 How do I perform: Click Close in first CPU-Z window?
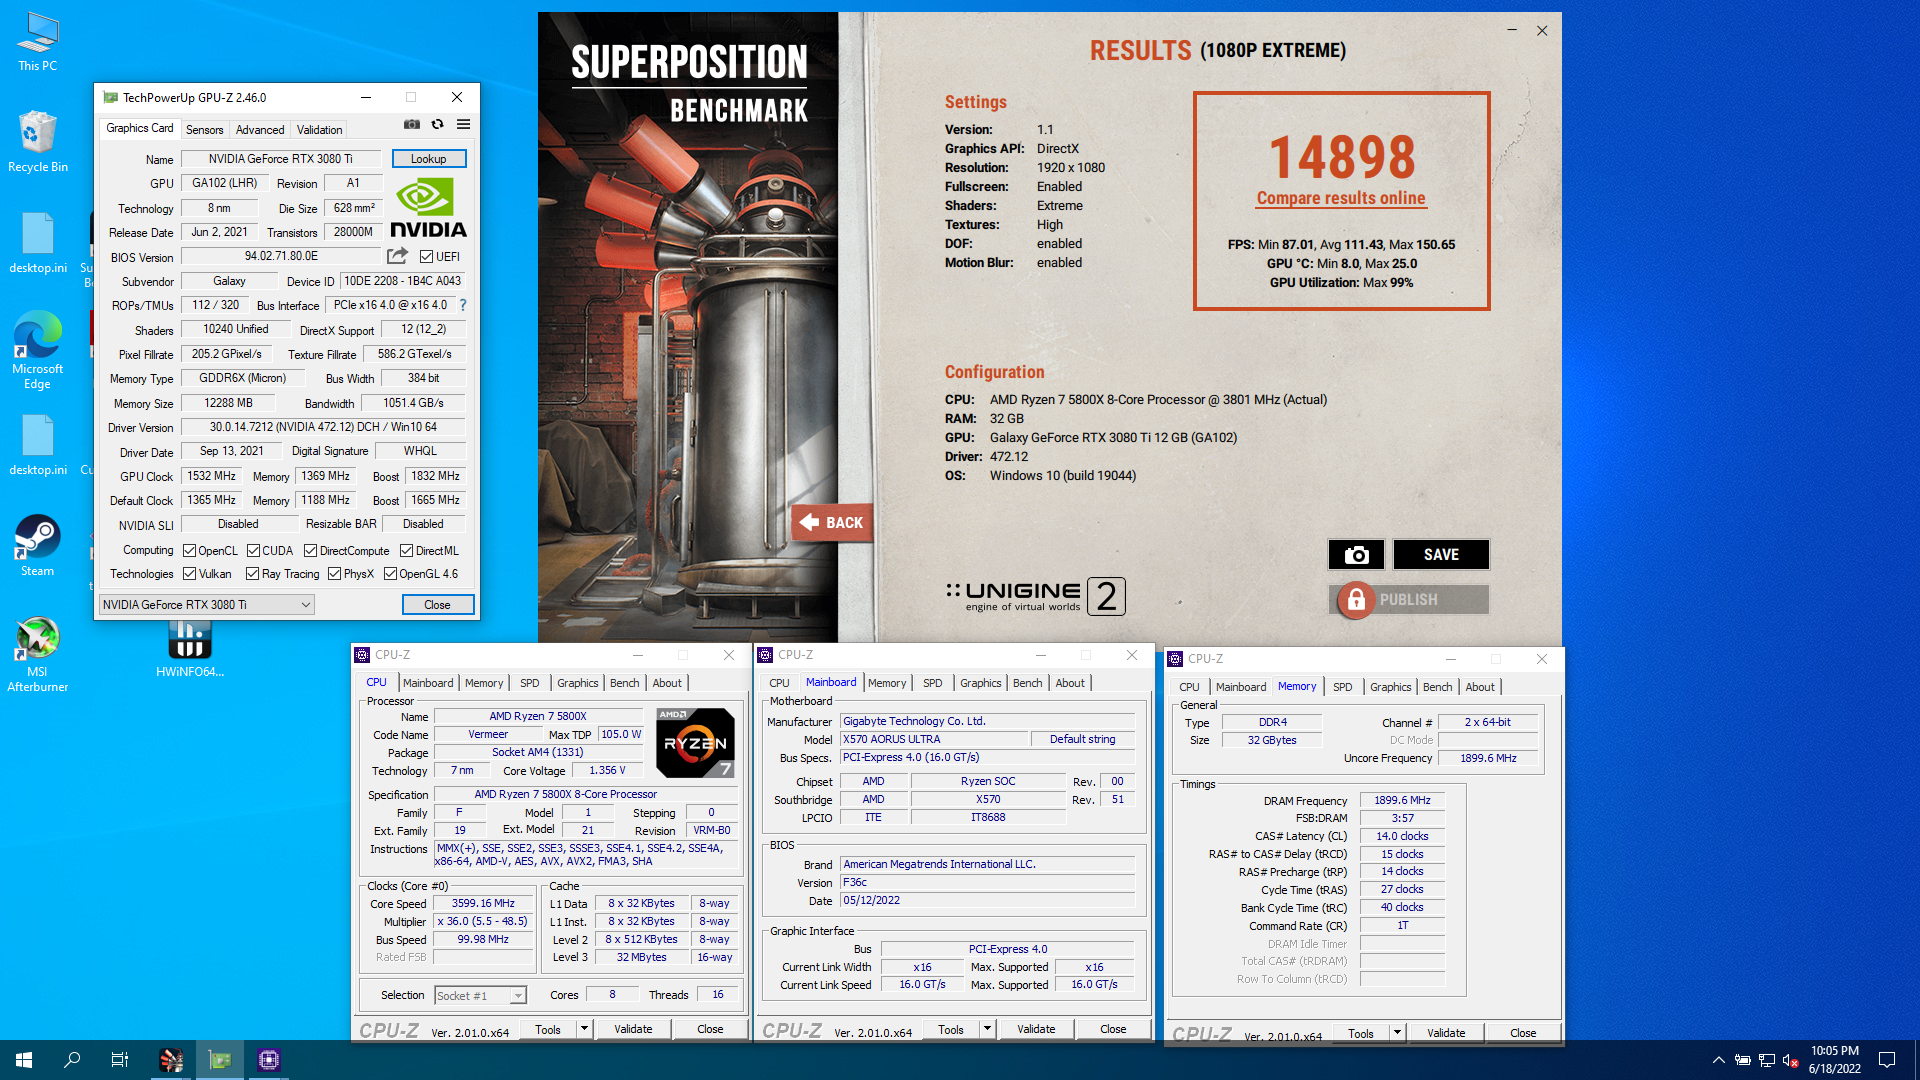(x=710, y=1029)
